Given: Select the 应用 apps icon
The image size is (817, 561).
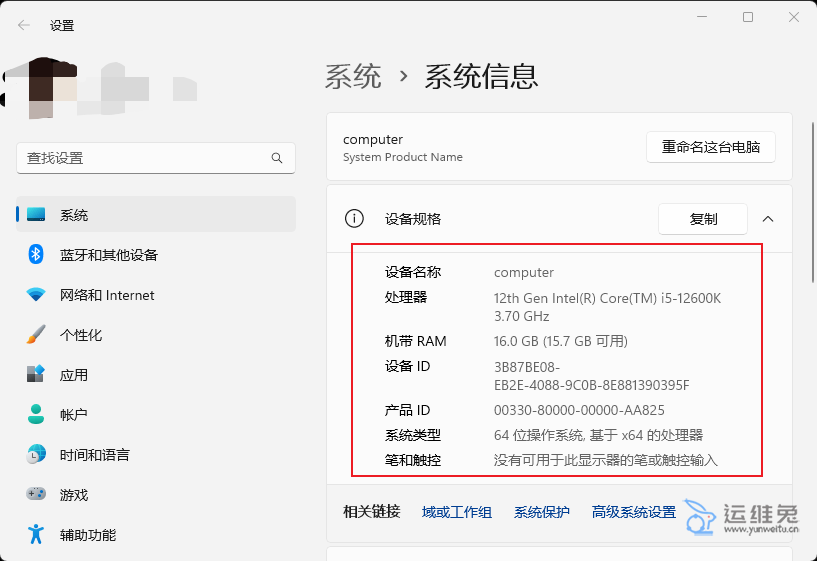Looking at the screenshot, I should tap(36, 375).
